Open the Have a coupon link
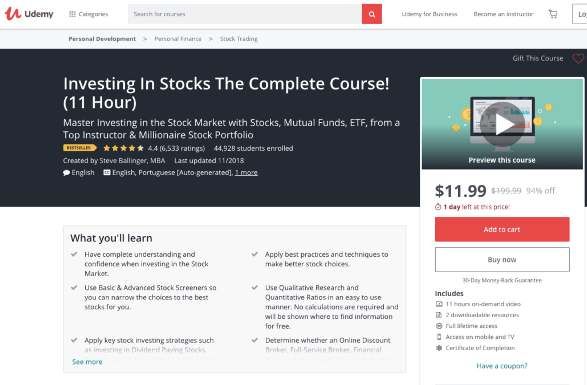This screenshot has width=587, height=385. pyautogui.click(x=502, y=366)
